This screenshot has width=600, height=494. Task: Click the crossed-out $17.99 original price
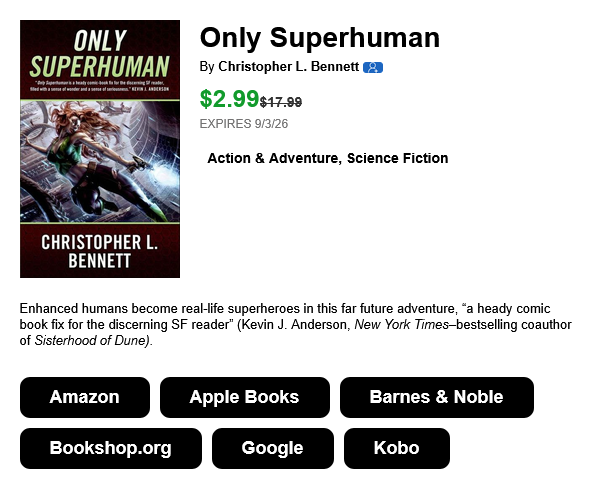click(x=281, y=102)
